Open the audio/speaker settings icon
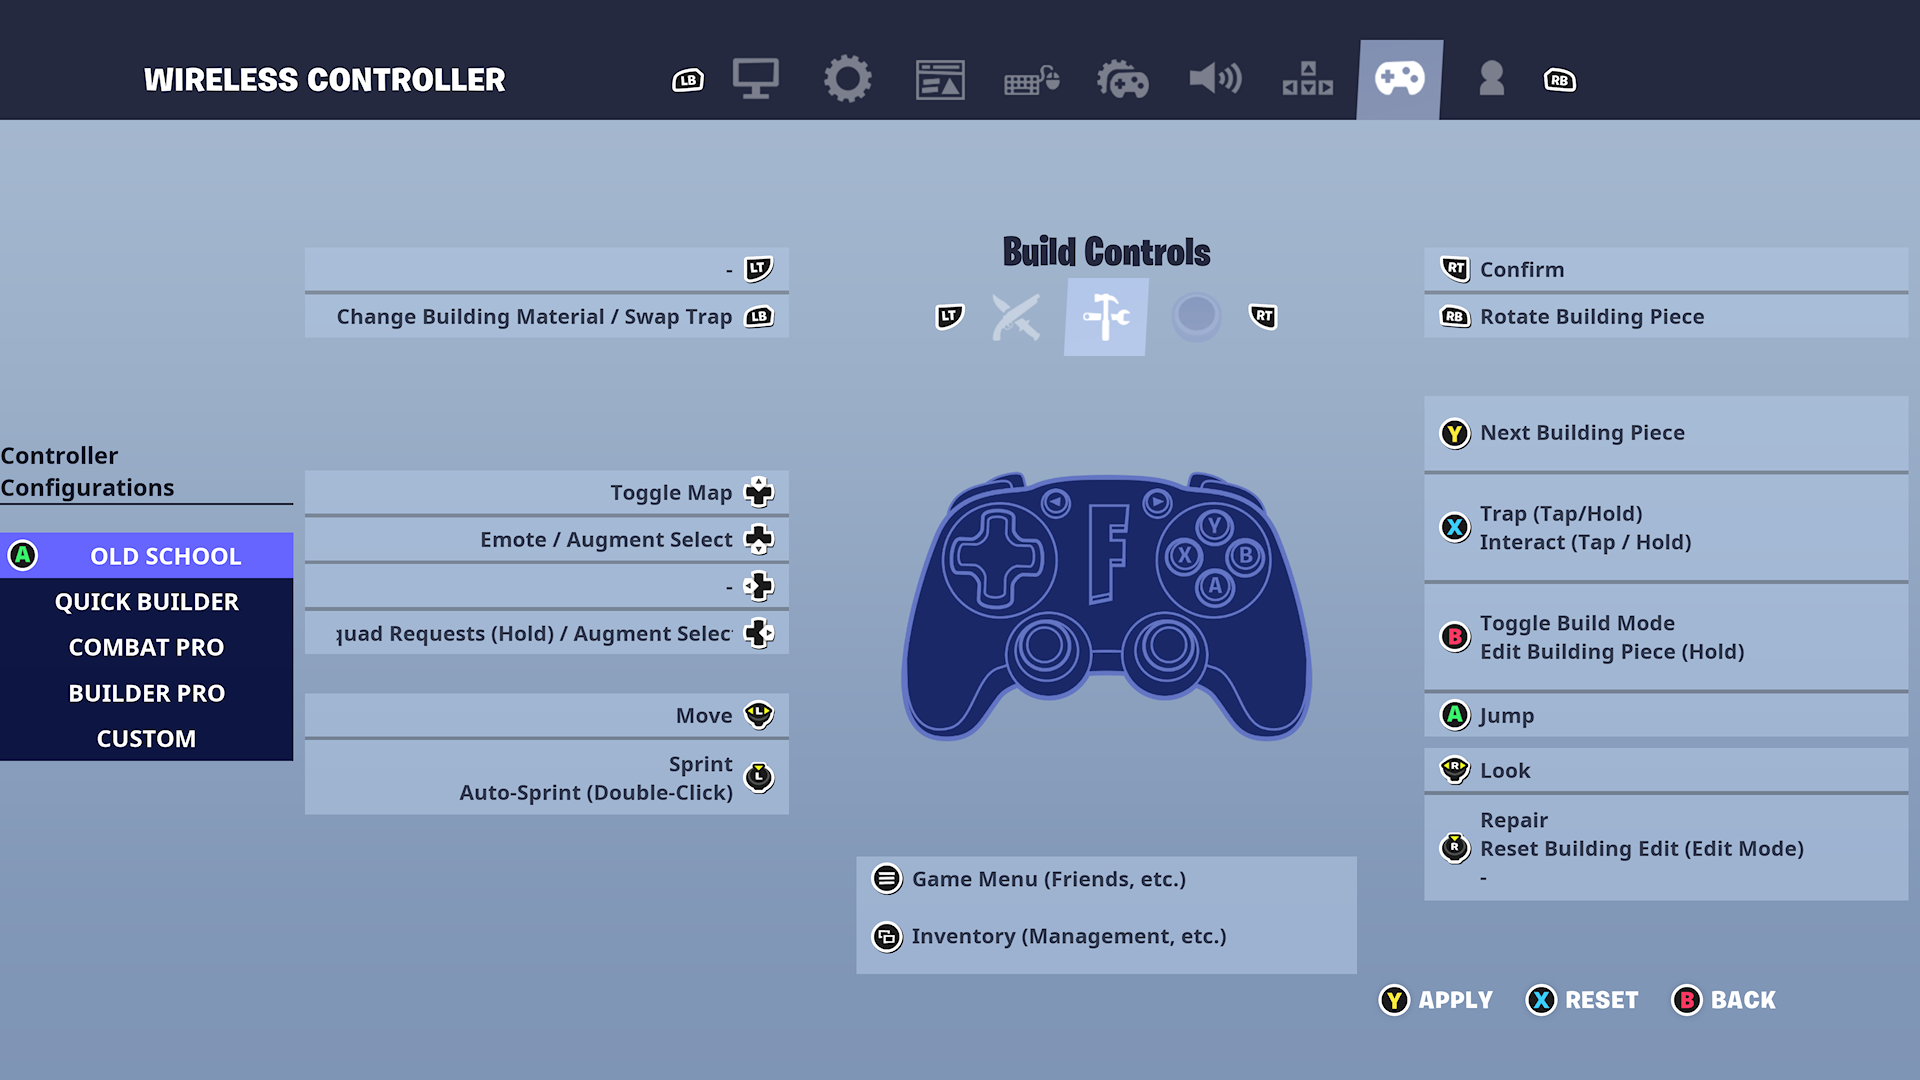This screenshot has width=1920, height=1080. coord(1217,79)
